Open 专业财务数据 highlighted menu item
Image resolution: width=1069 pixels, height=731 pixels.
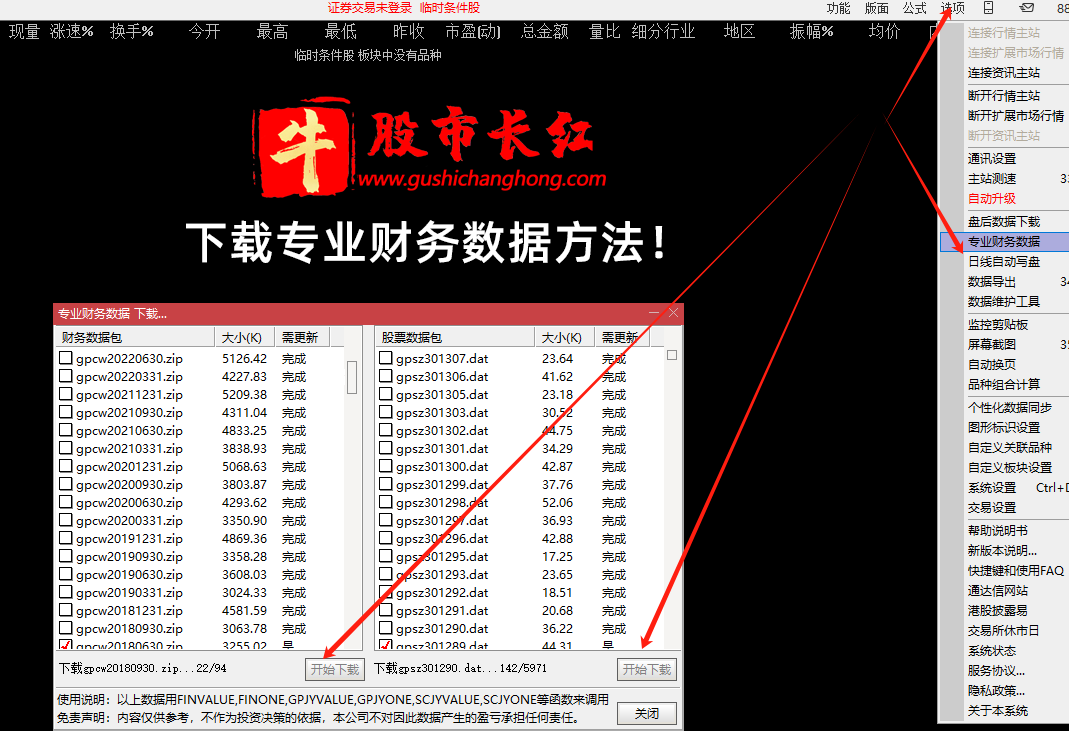click(x=1004, y=241)
